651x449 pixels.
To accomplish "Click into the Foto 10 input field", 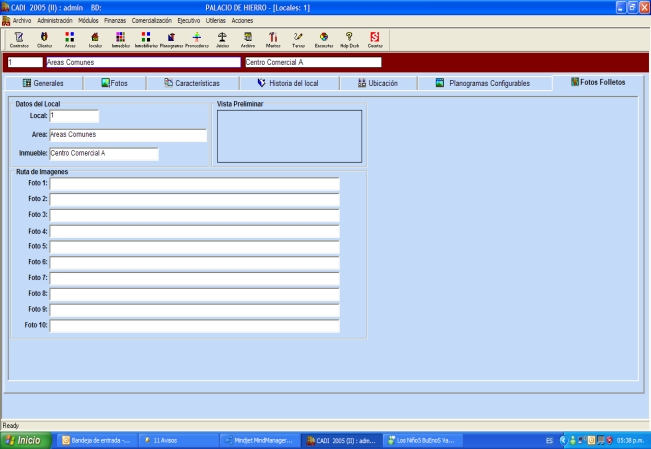I will point(195,325).
